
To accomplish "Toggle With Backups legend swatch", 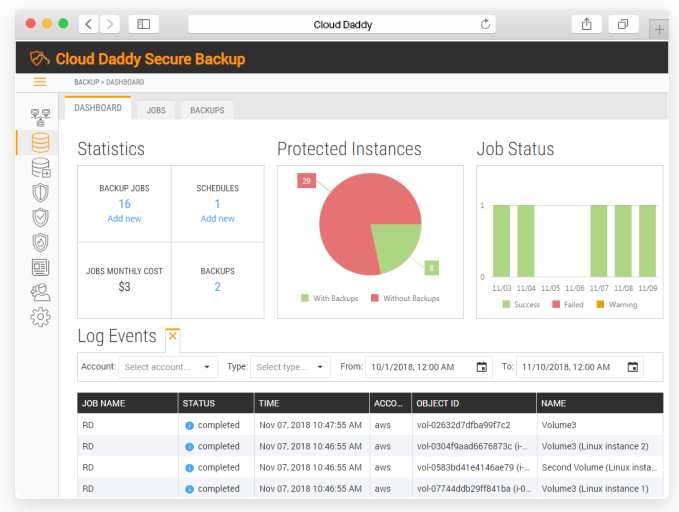I will [x=305, y=298].
